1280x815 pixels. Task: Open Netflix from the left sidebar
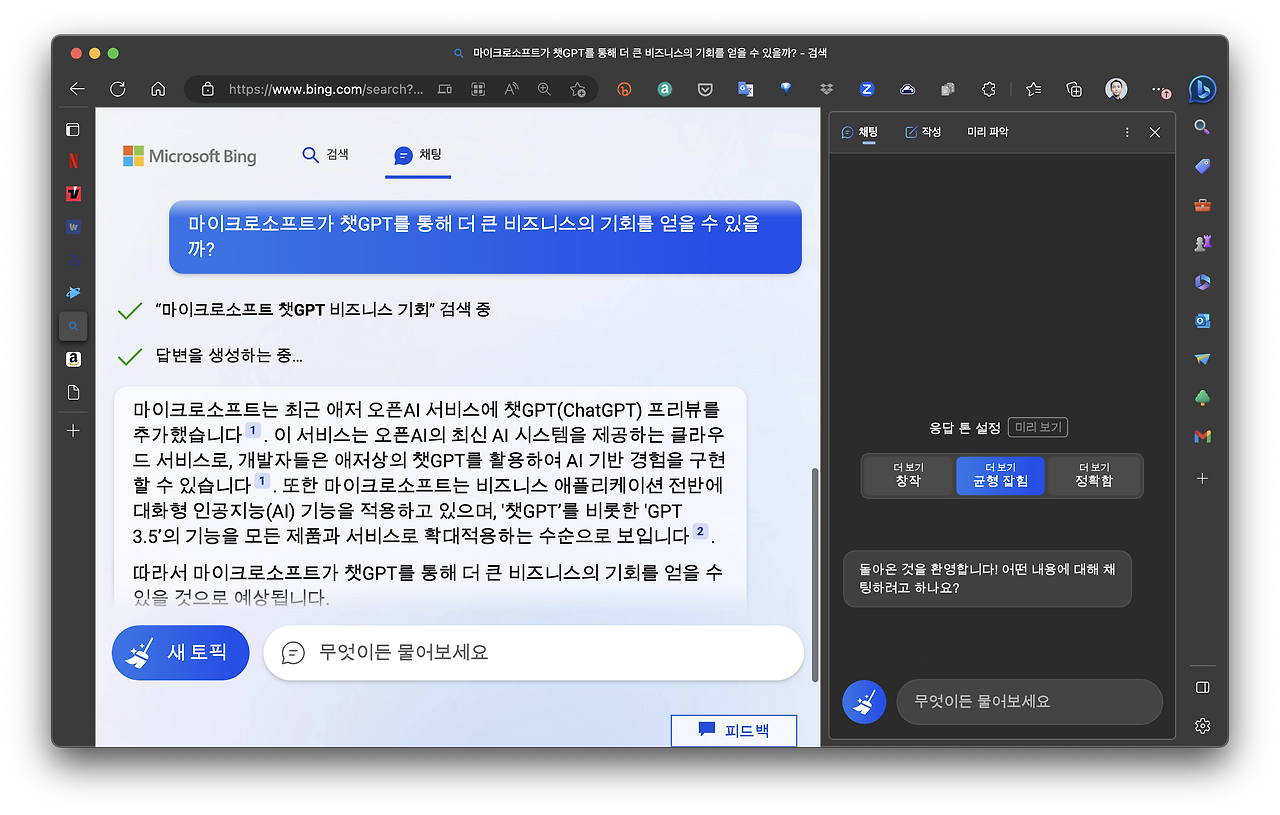pyautogui.click(x=72, y=159)
